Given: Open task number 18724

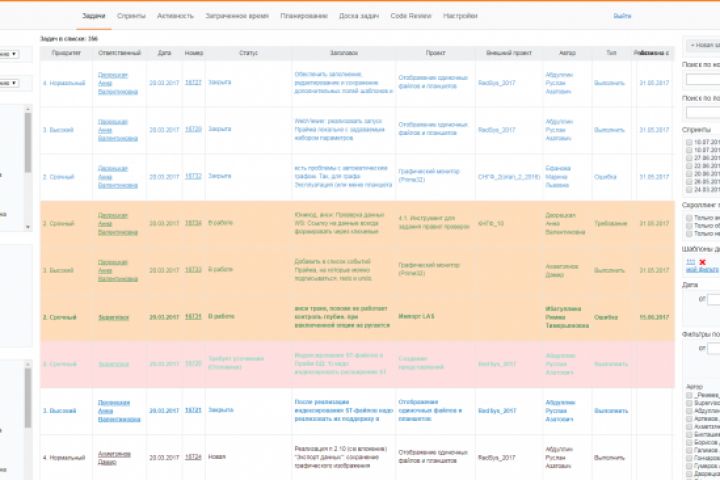Looking at the screenshot, I should [x=193, y=457].
